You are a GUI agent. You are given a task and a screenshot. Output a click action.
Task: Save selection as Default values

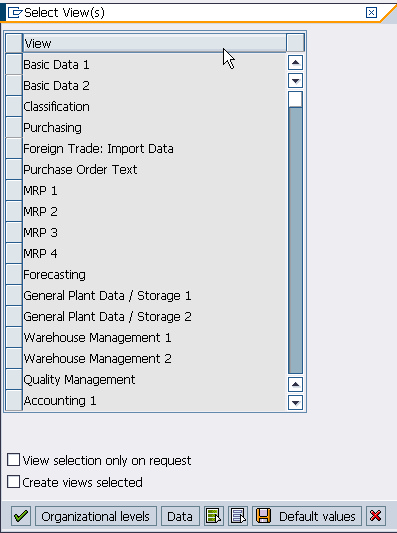(x=307, y=516)
